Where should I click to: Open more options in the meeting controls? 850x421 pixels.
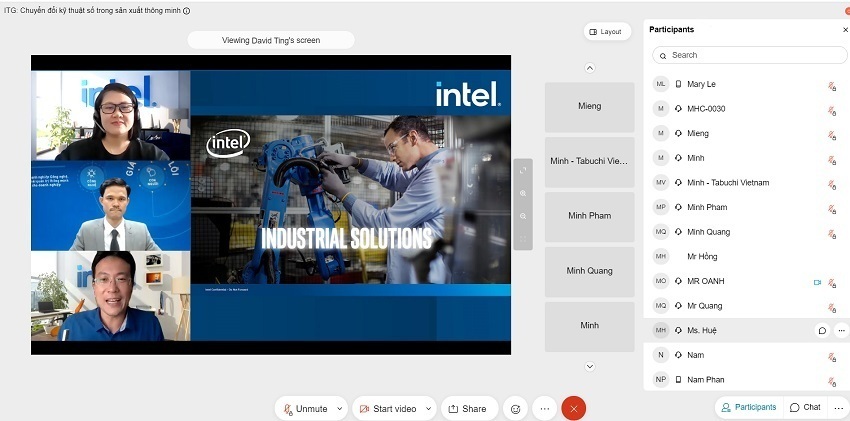pyautogui.click(x=545, y=409)
